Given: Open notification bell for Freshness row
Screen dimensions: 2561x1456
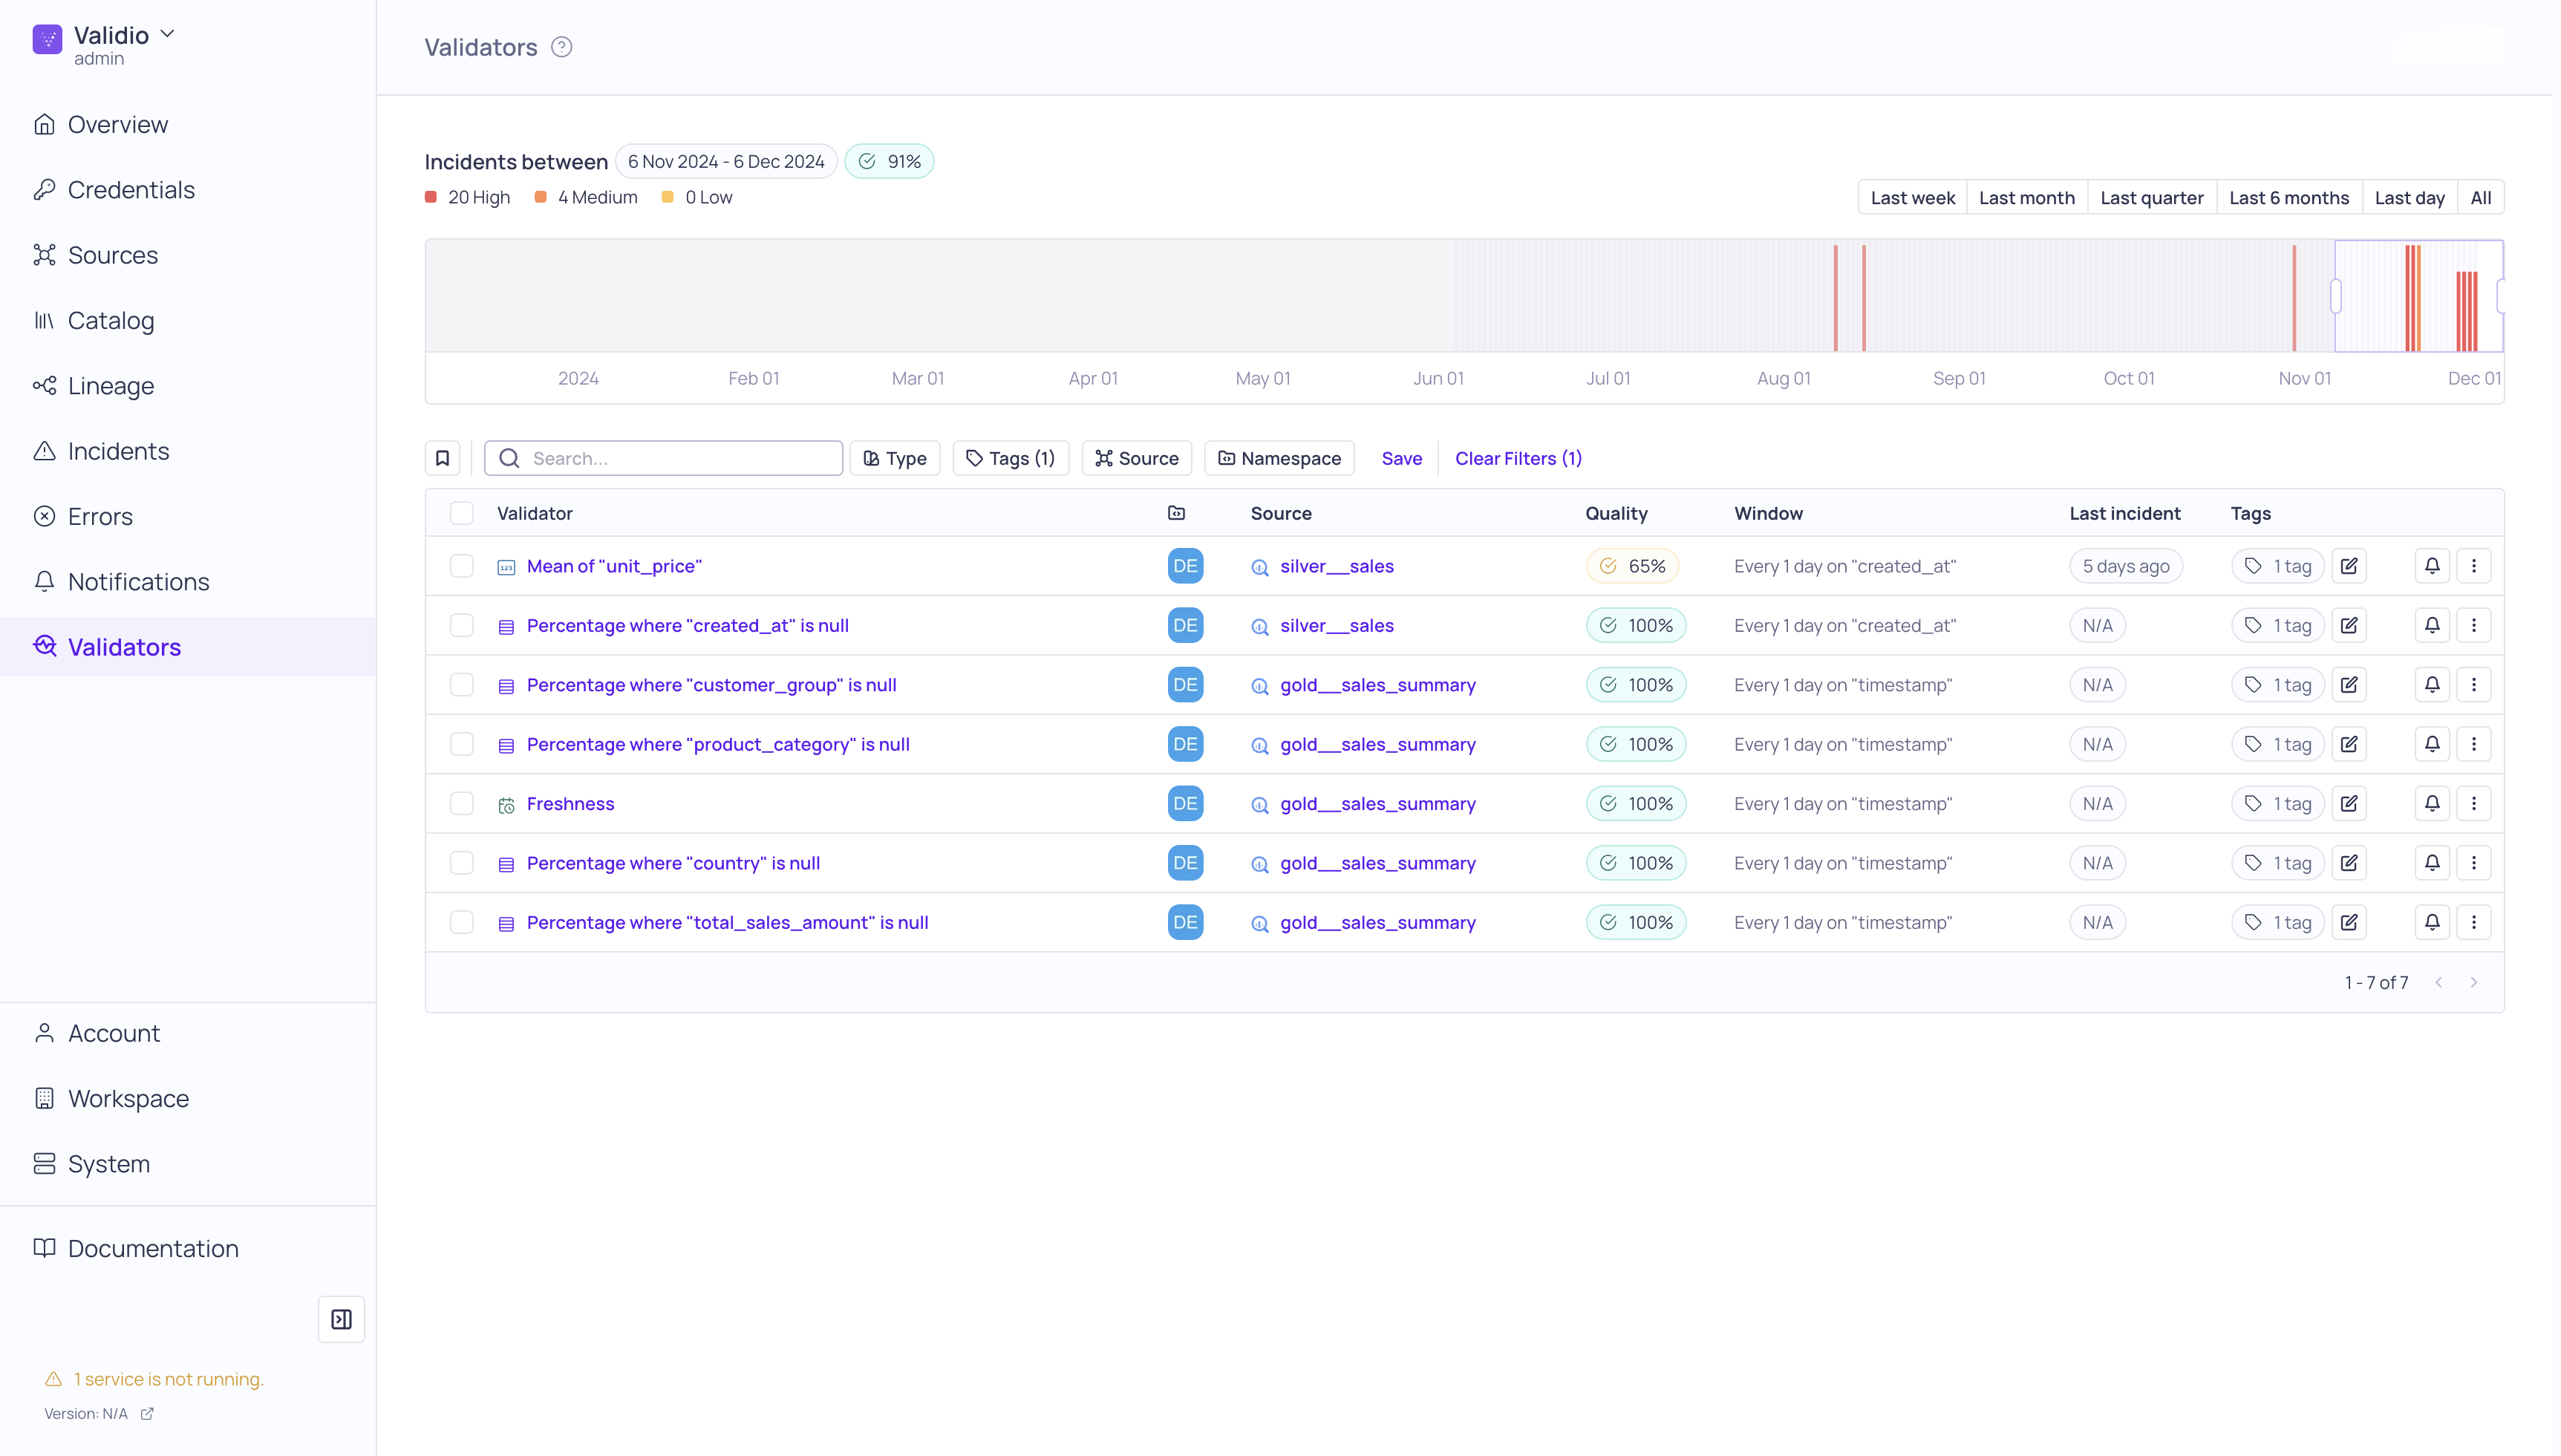Looking at the screenshot, I should coord(2432,804).
